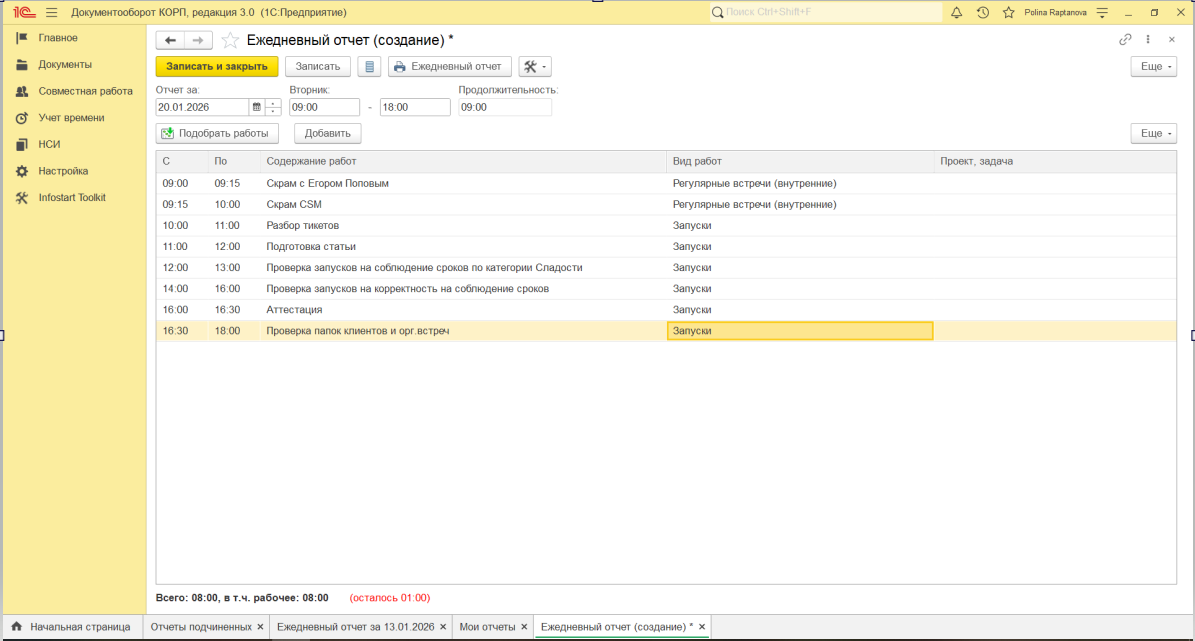This screenshot has height=641, width=1195.
Task: Copy link using chain icon
Action: [x=1125, y=40]
